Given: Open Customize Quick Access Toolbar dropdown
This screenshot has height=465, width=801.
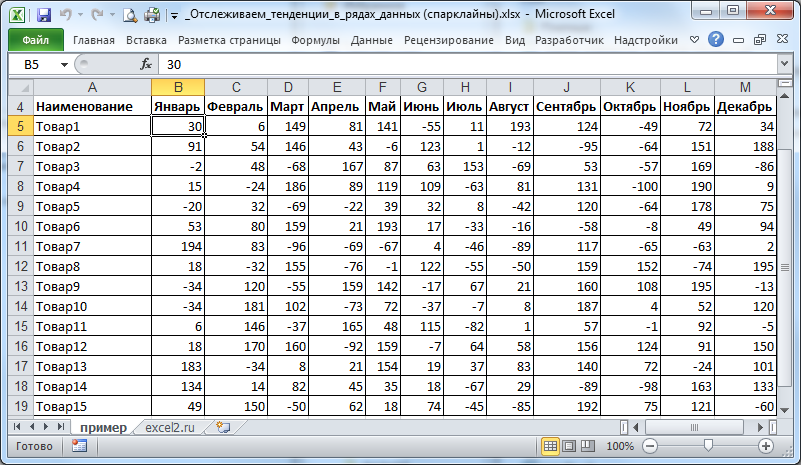Looking at the screenshot, I should [175, 16].
